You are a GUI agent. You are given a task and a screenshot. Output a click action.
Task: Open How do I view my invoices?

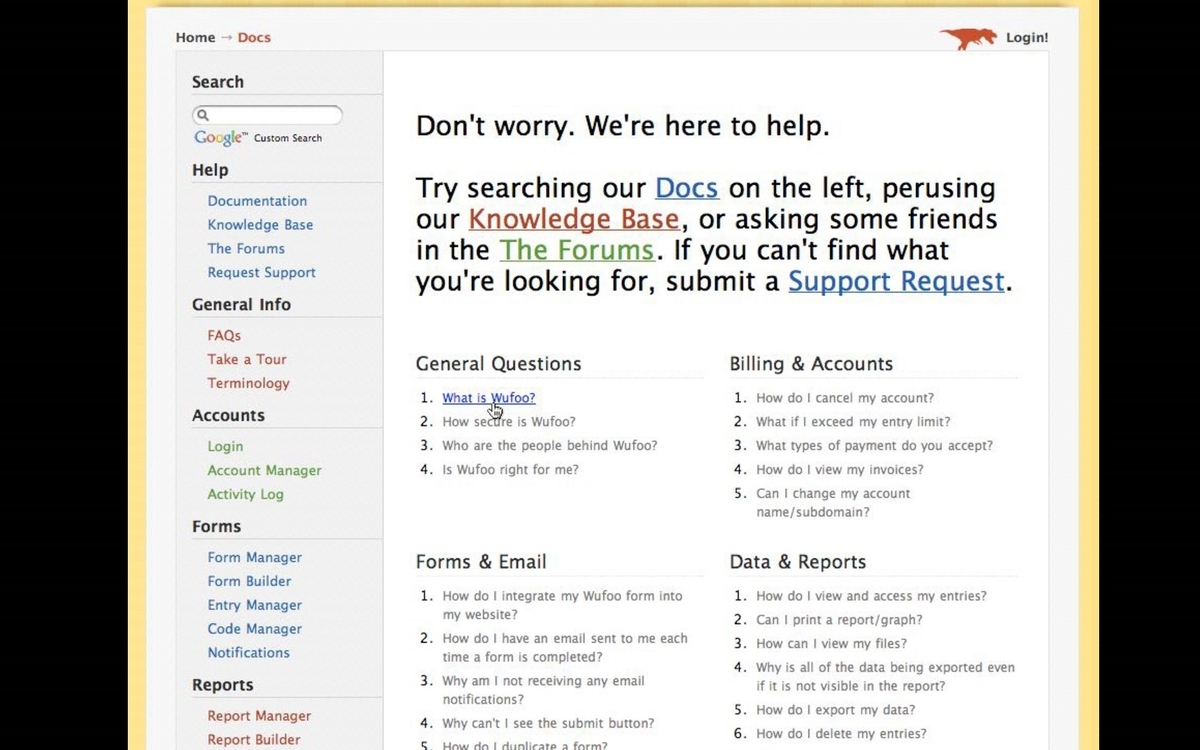839,470
